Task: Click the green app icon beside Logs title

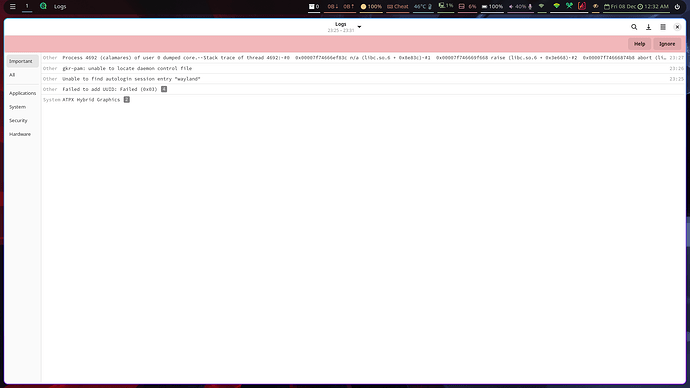Action: (43, 6)
